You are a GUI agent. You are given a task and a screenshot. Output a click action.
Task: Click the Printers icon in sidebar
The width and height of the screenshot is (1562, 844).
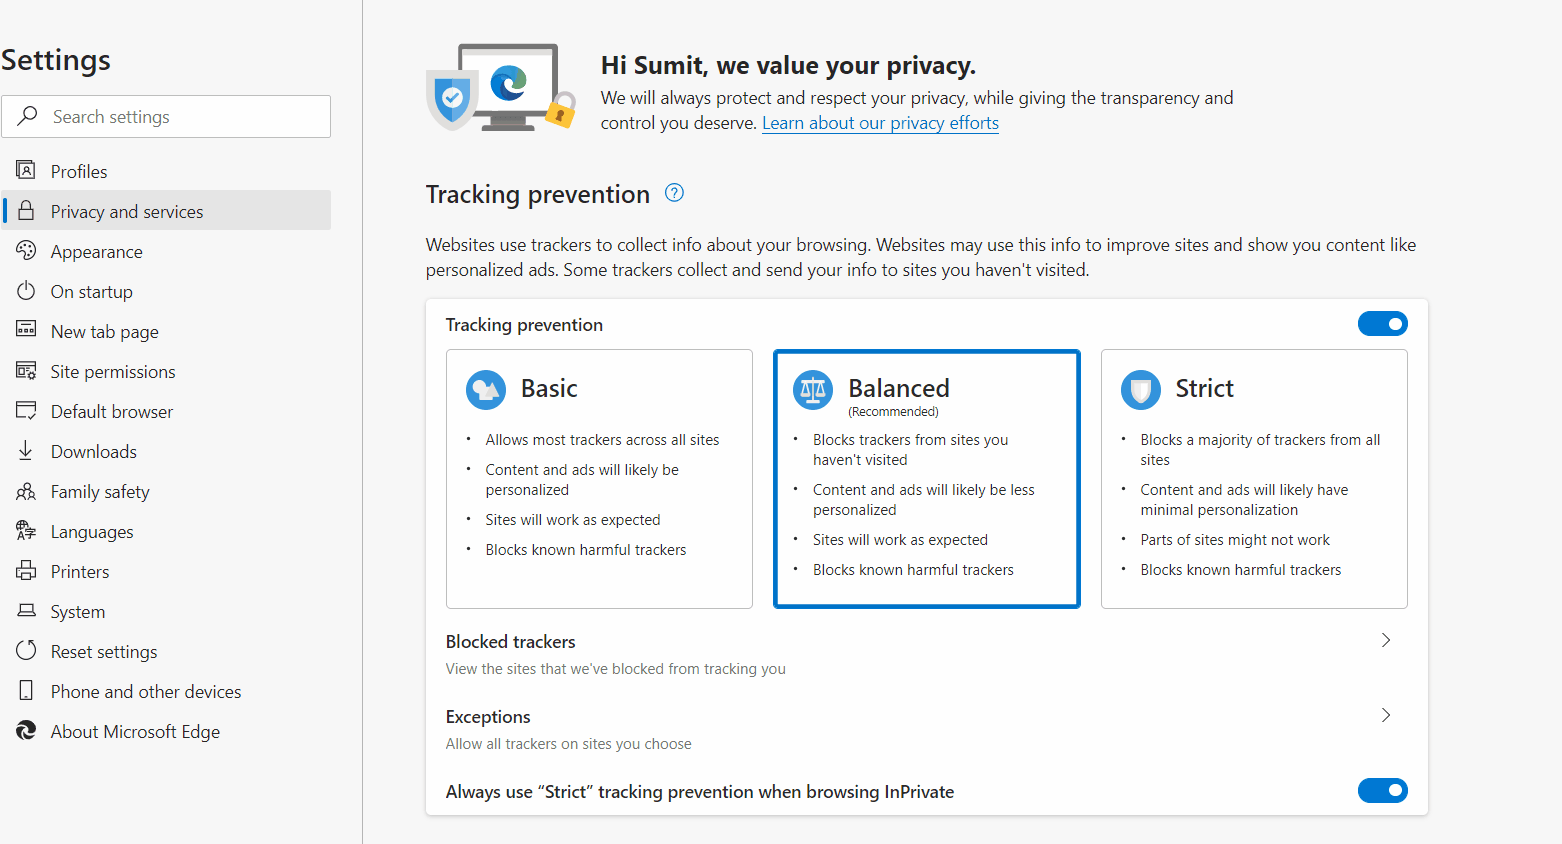(26, 570)
